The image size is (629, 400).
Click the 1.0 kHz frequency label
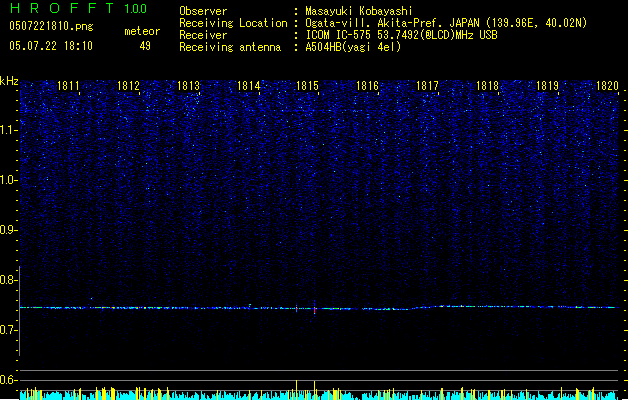(9, 180)
